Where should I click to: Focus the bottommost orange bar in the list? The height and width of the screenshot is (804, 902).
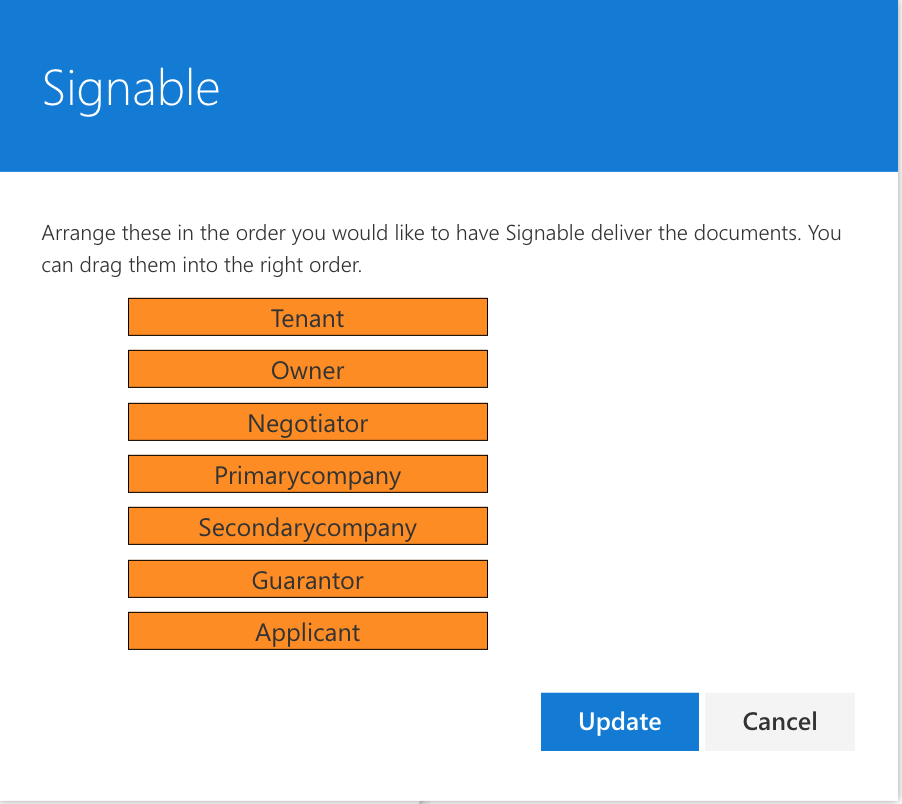tap(308, 631)
